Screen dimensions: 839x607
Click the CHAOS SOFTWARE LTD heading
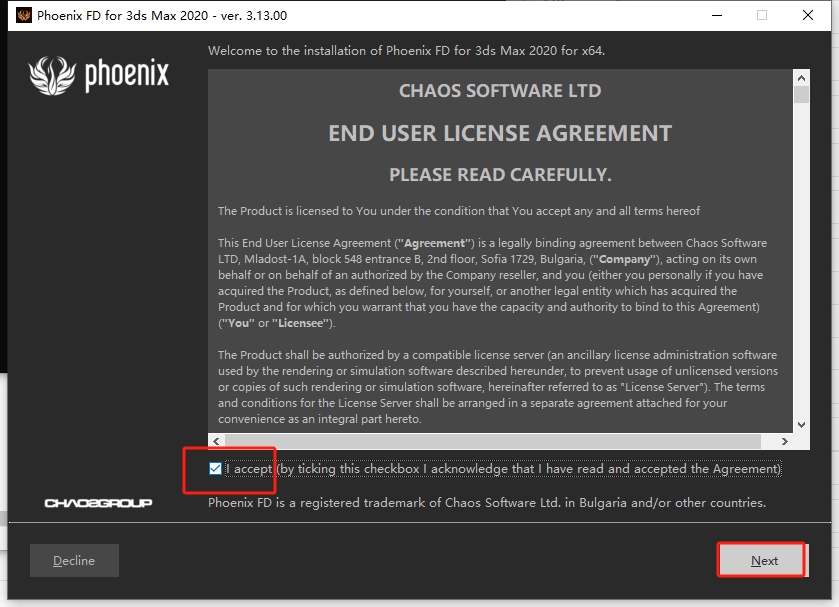point(500,90)
